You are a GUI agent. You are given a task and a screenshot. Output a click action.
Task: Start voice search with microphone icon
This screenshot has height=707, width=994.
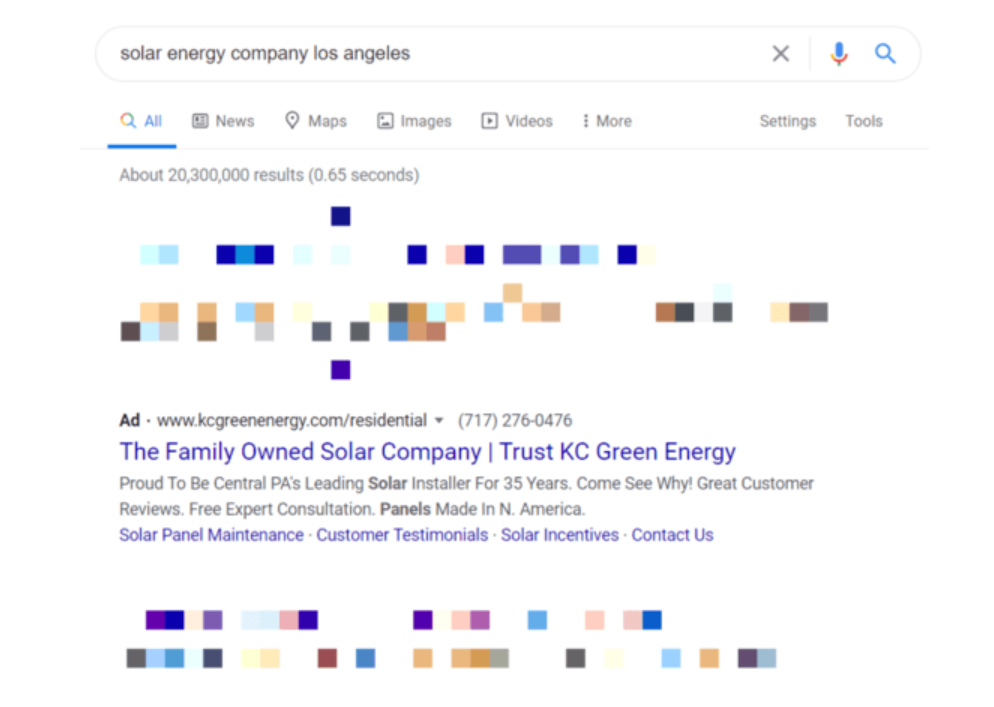point(838,54)
